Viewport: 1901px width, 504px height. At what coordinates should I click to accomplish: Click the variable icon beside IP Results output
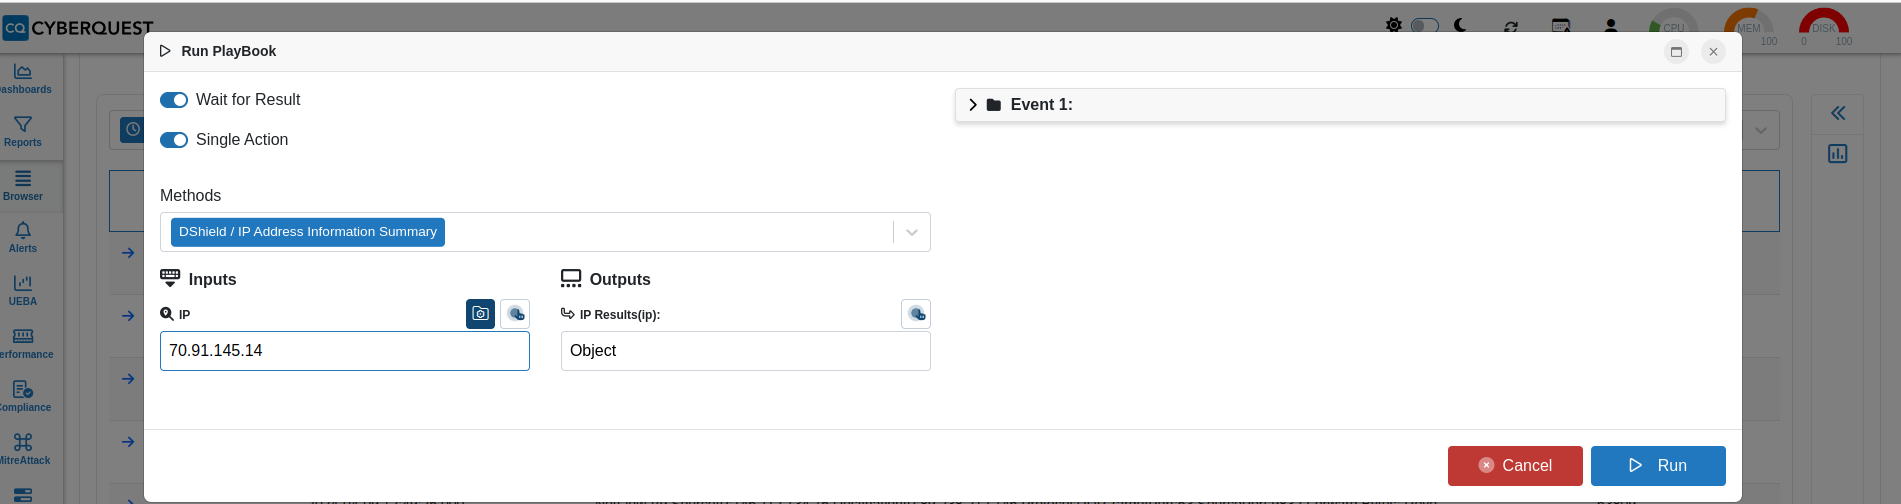[x=916, y=314]
